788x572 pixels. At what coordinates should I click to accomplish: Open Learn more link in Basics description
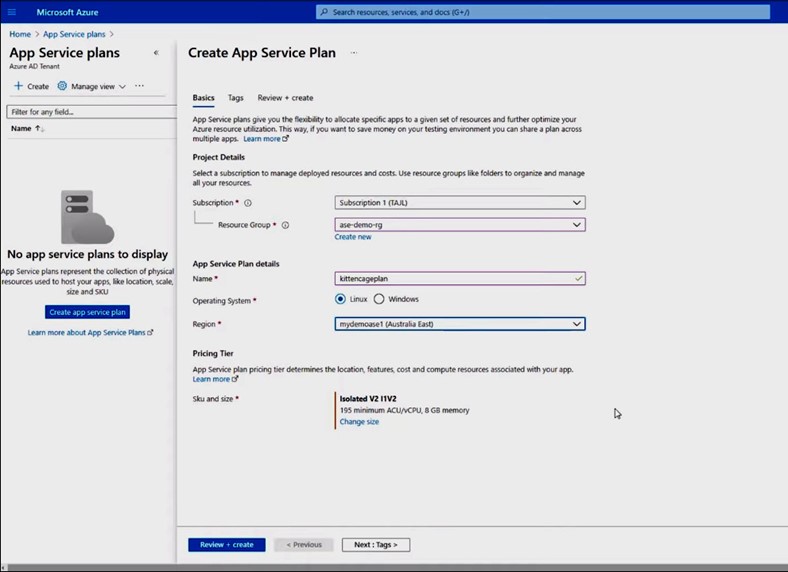(x=266, y=139)
